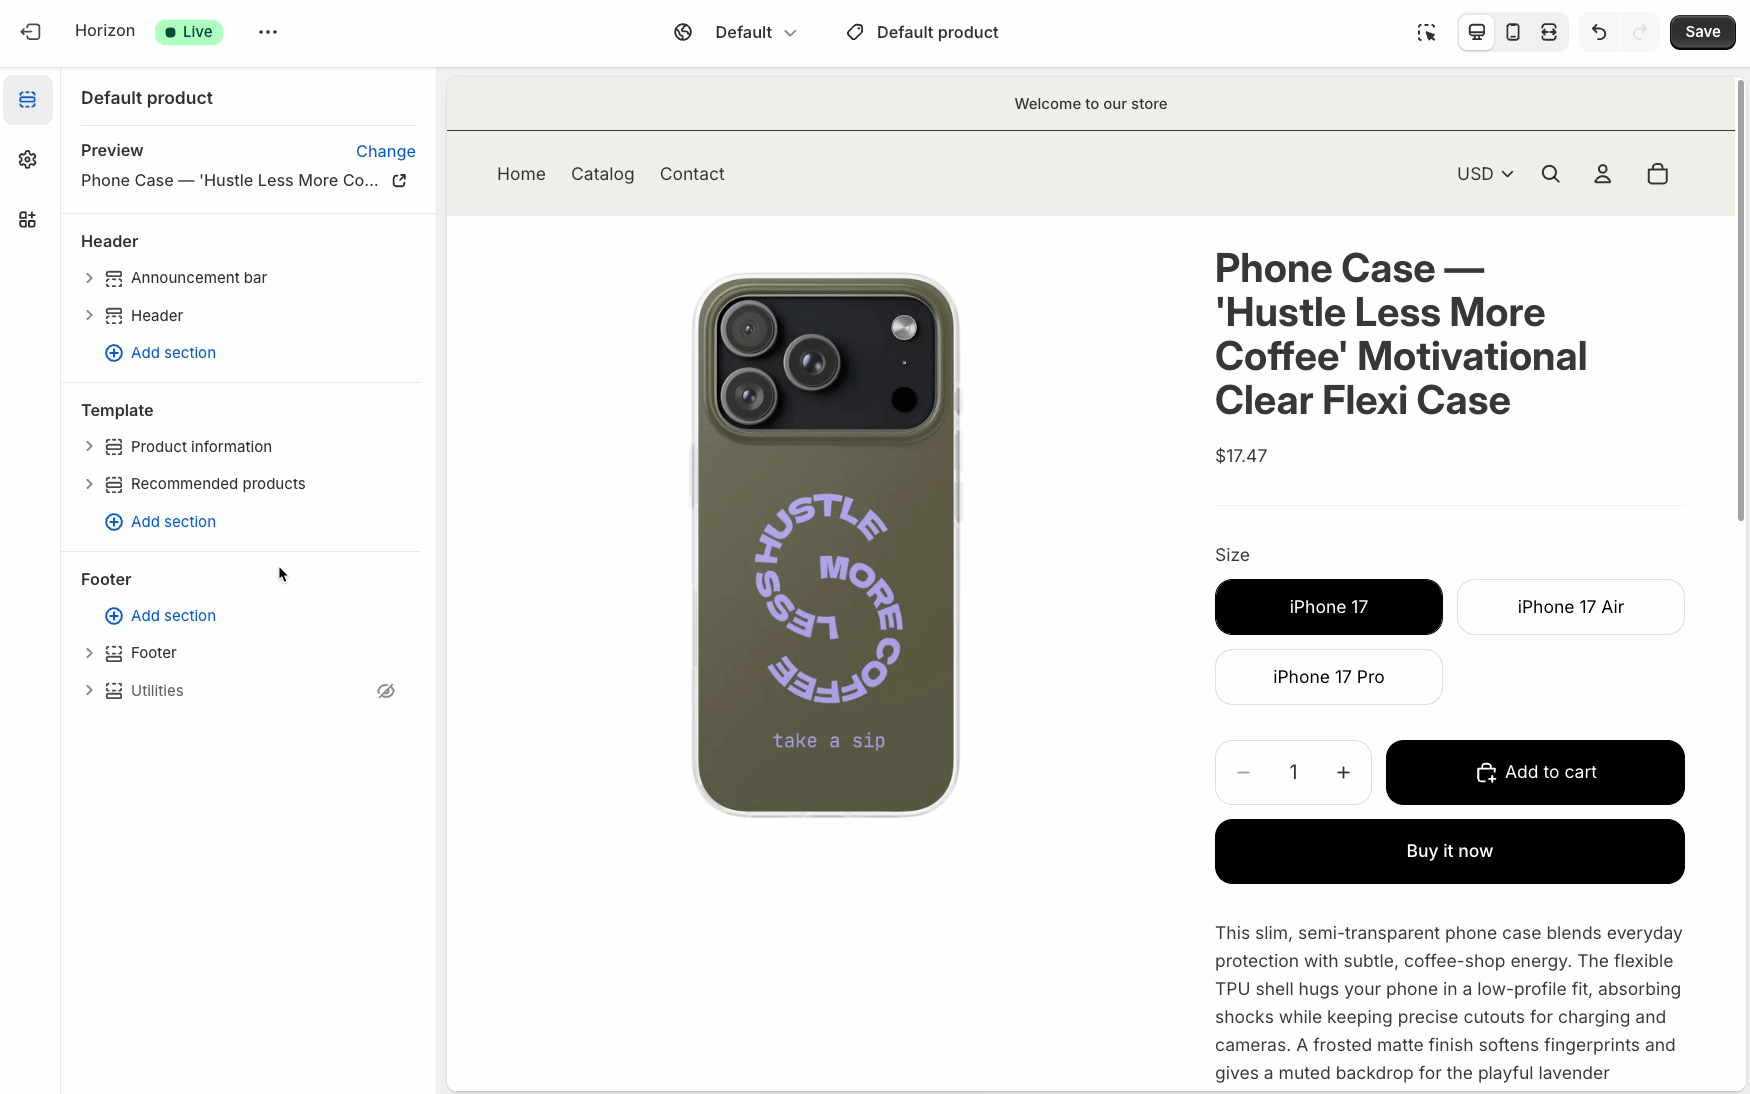Redo the undone change
Viewport: 1750px width, 1094px height.
point(1638,32)
